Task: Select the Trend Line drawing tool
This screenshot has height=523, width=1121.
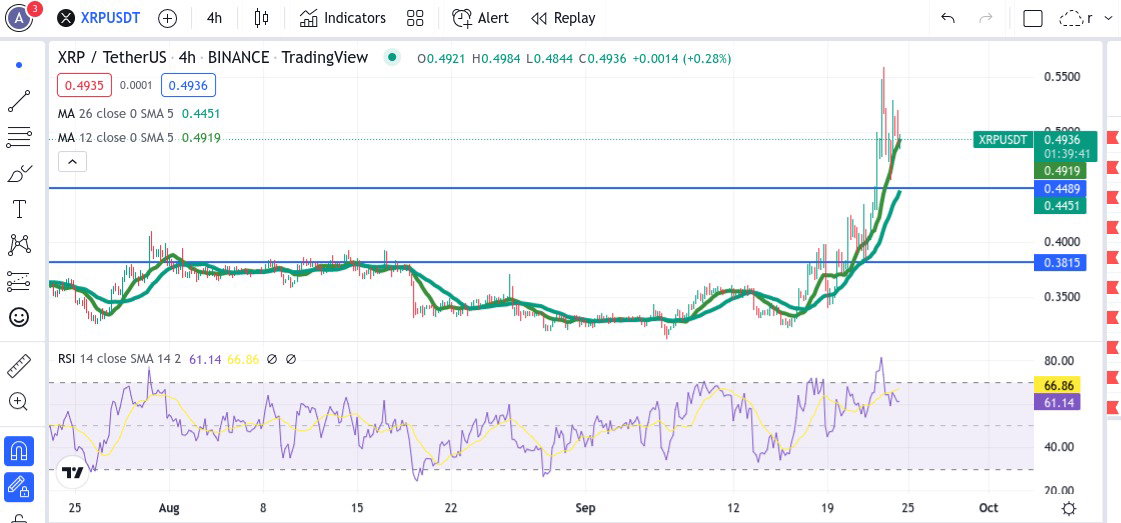Action: 19,101
